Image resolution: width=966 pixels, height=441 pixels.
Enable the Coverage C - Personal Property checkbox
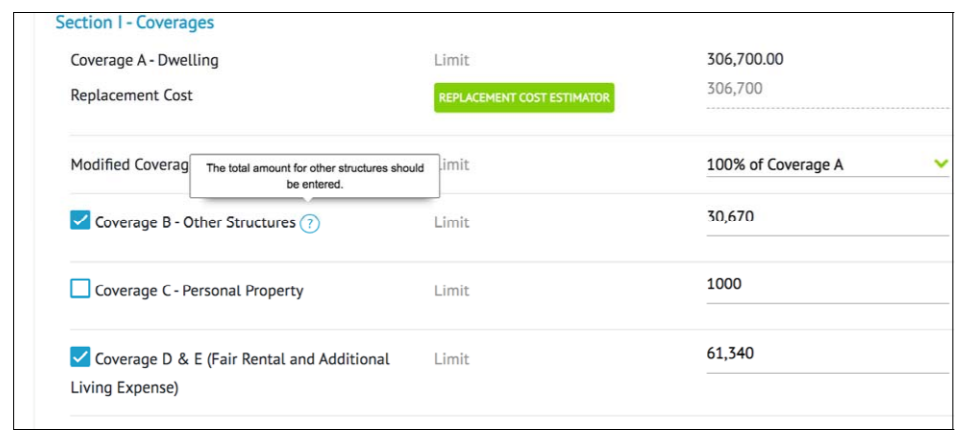80,288
